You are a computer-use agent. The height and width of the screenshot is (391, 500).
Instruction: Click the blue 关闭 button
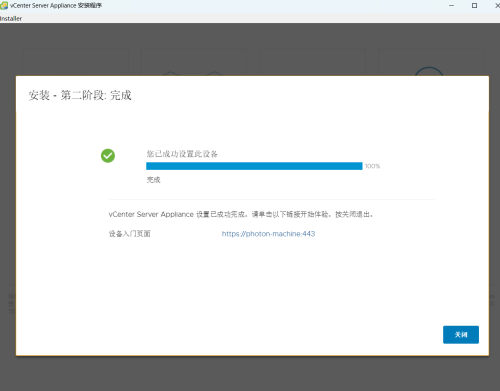[461, 334]
